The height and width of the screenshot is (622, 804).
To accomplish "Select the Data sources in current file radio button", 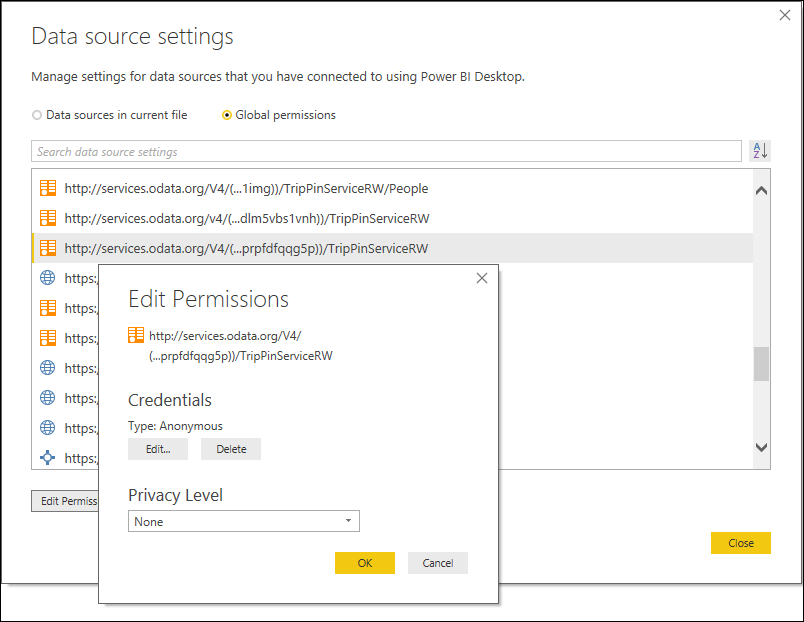I will click(x=37, y=115).
